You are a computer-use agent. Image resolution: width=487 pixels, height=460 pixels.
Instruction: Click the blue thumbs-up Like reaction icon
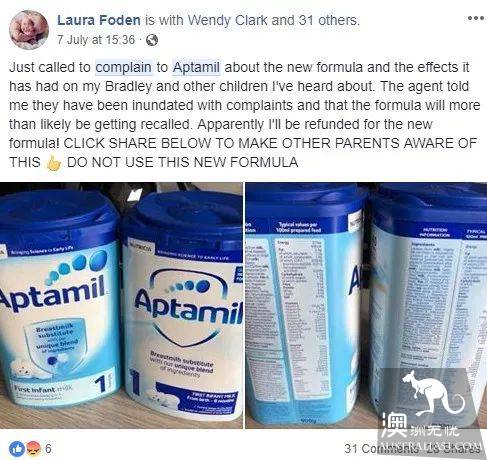tap(17, 448)
